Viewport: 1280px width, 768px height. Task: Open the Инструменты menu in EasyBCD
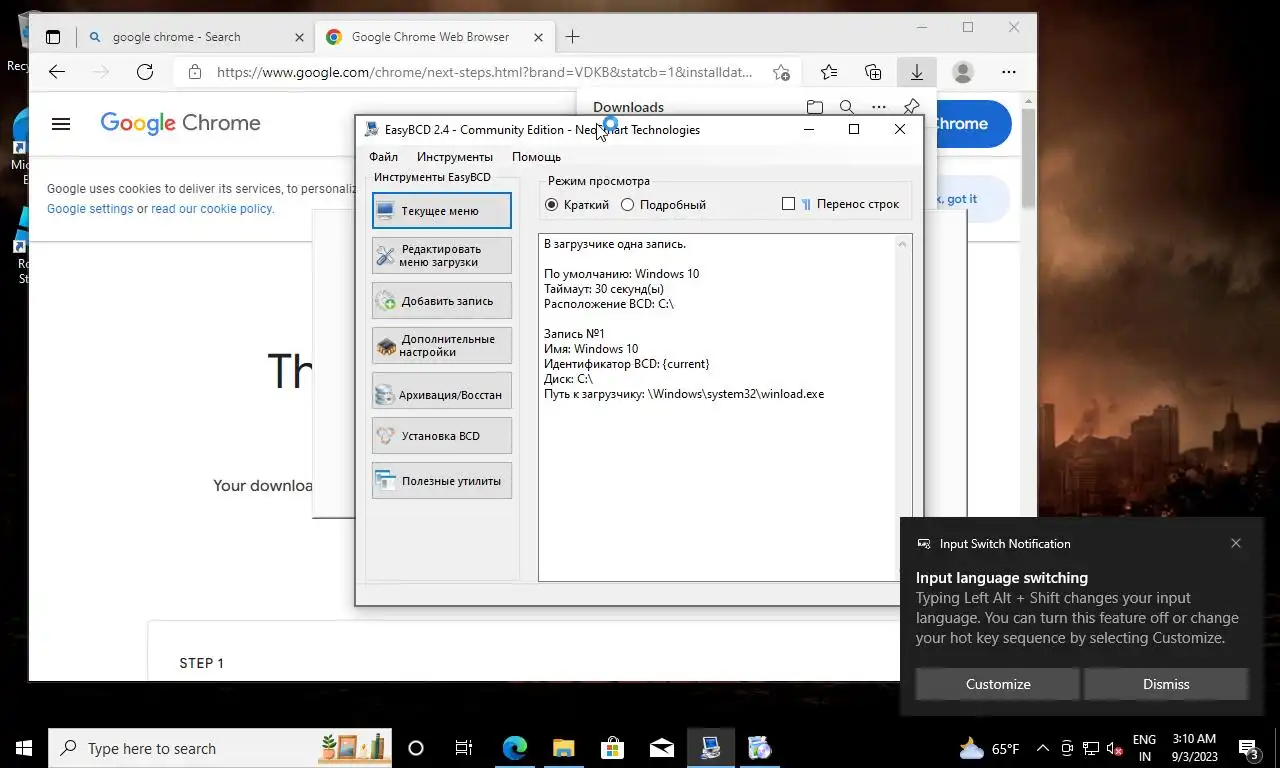(x=455, y=157)
